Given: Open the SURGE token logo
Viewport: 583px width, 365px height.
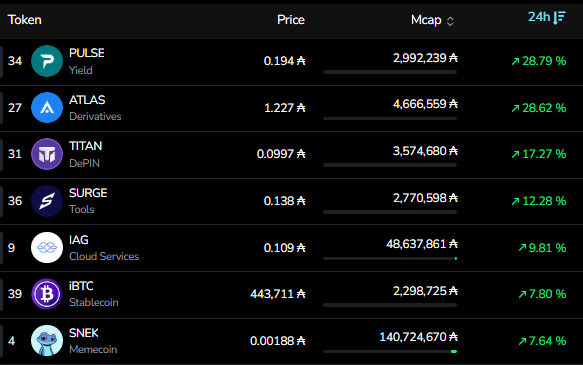Looking at the screenshot, I should (47, 201).
